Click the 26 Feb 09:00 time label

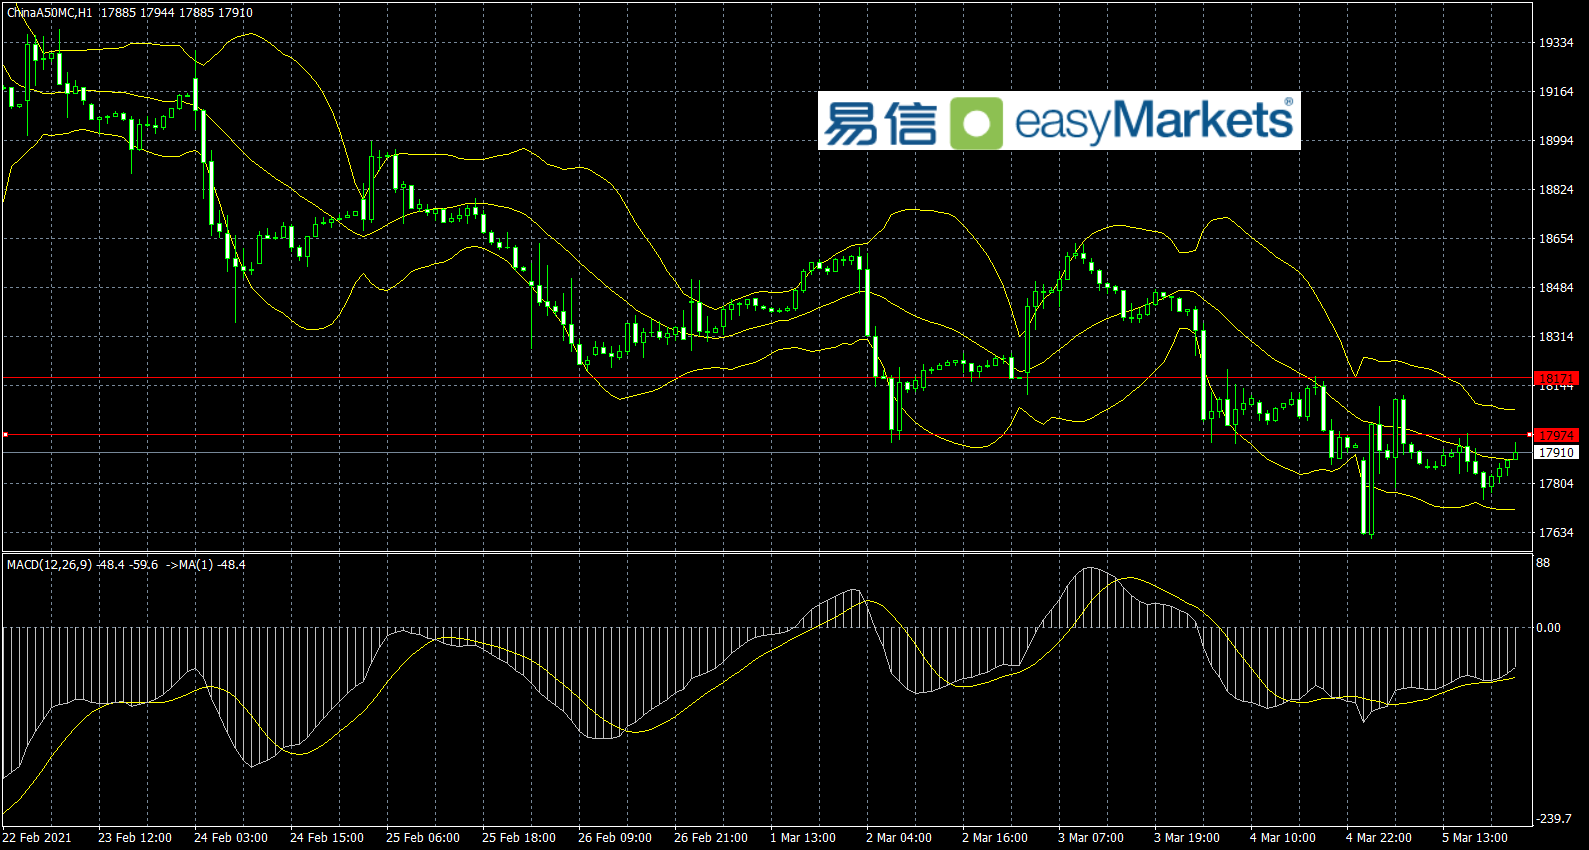click(x=615, y=838)
